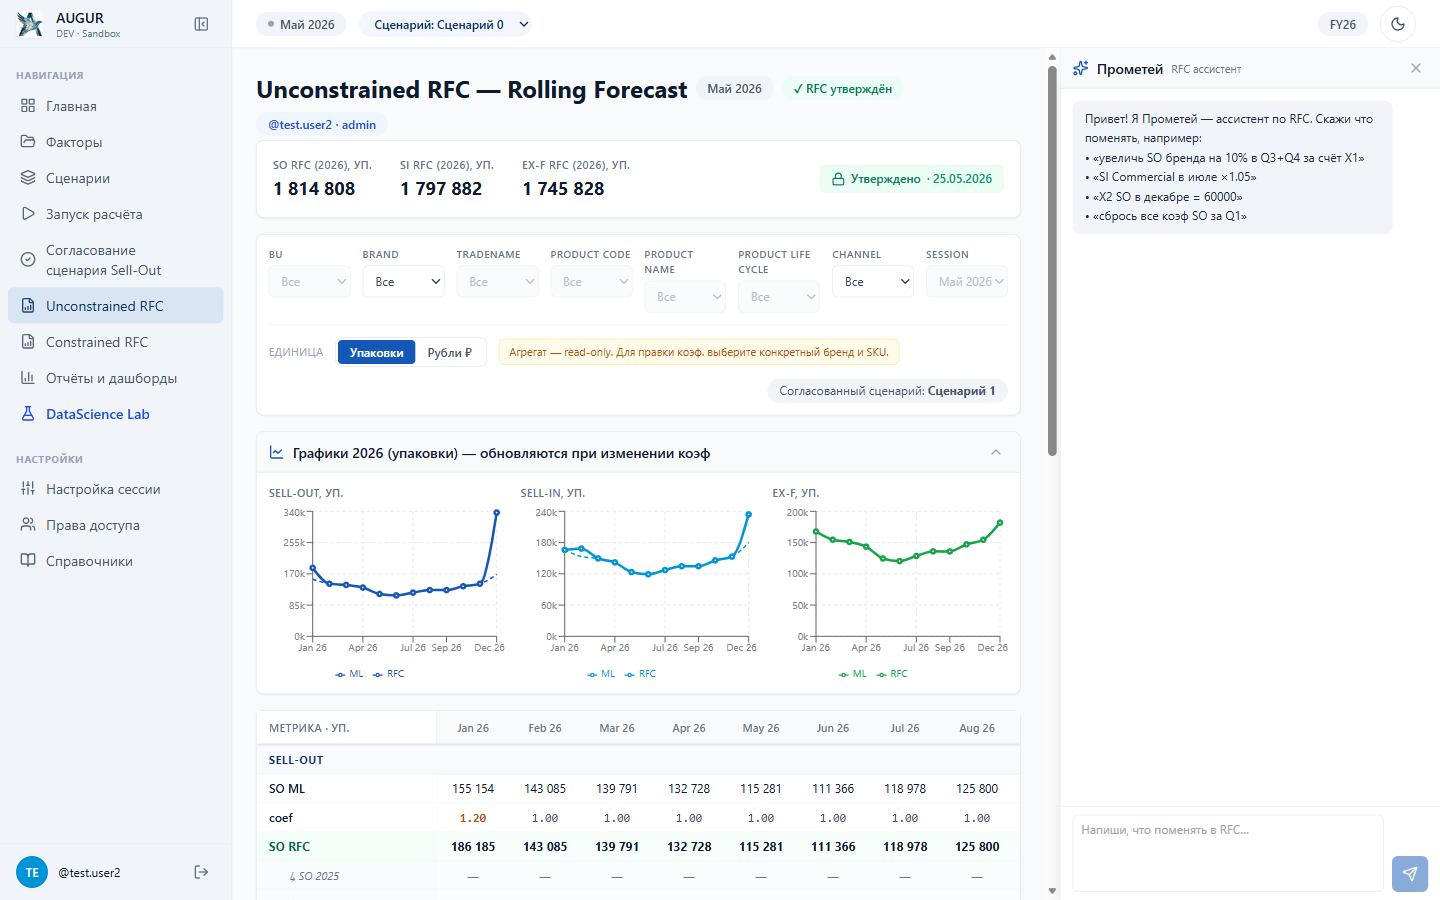This screenshot has width=1440, height=900.
Task: Send the message with the paper-plane icon
Action: 1410,873
